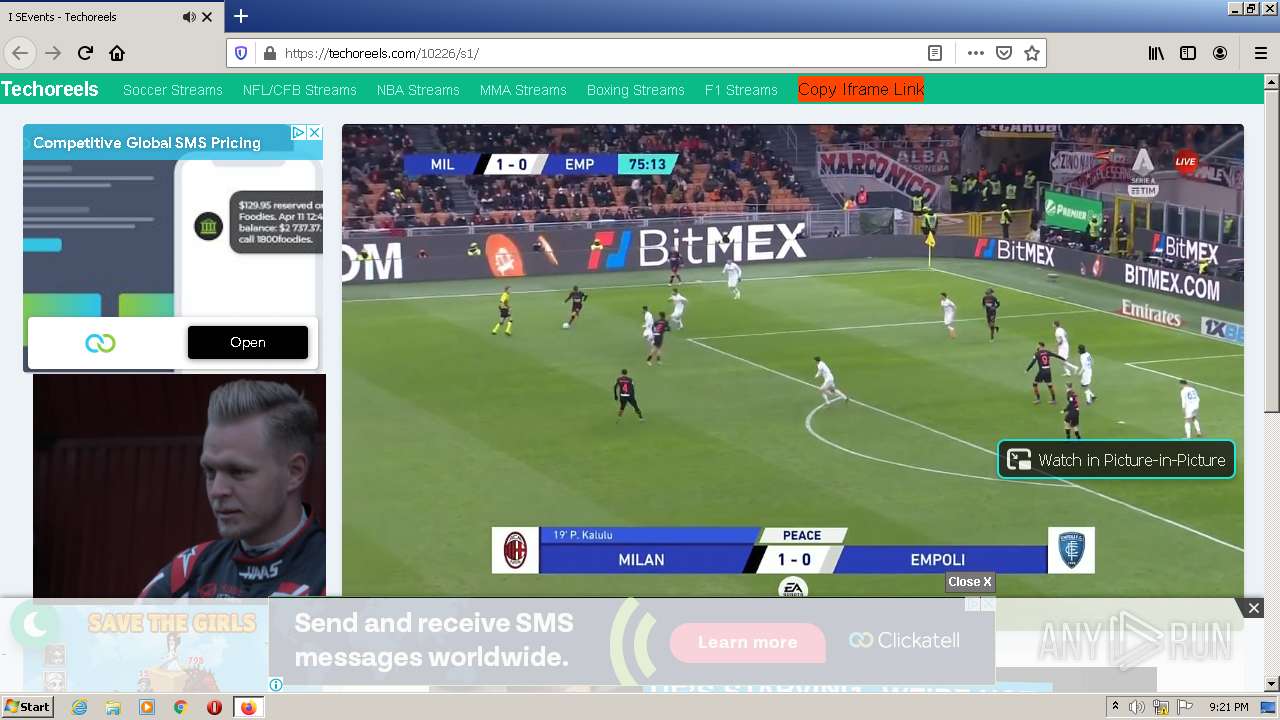
Task: Open the Firefox home page
Action: (x=117, y=53)
